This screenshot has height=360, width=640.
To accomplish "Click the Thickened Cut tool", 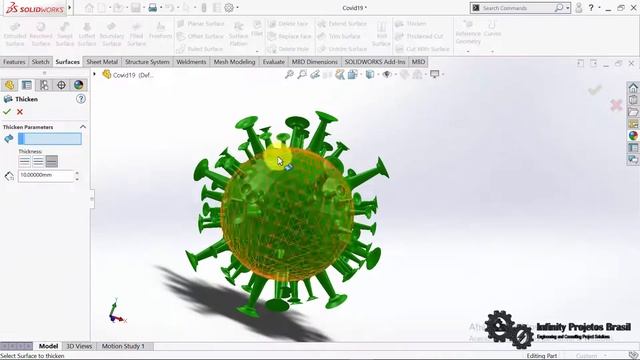I will 419,36.
